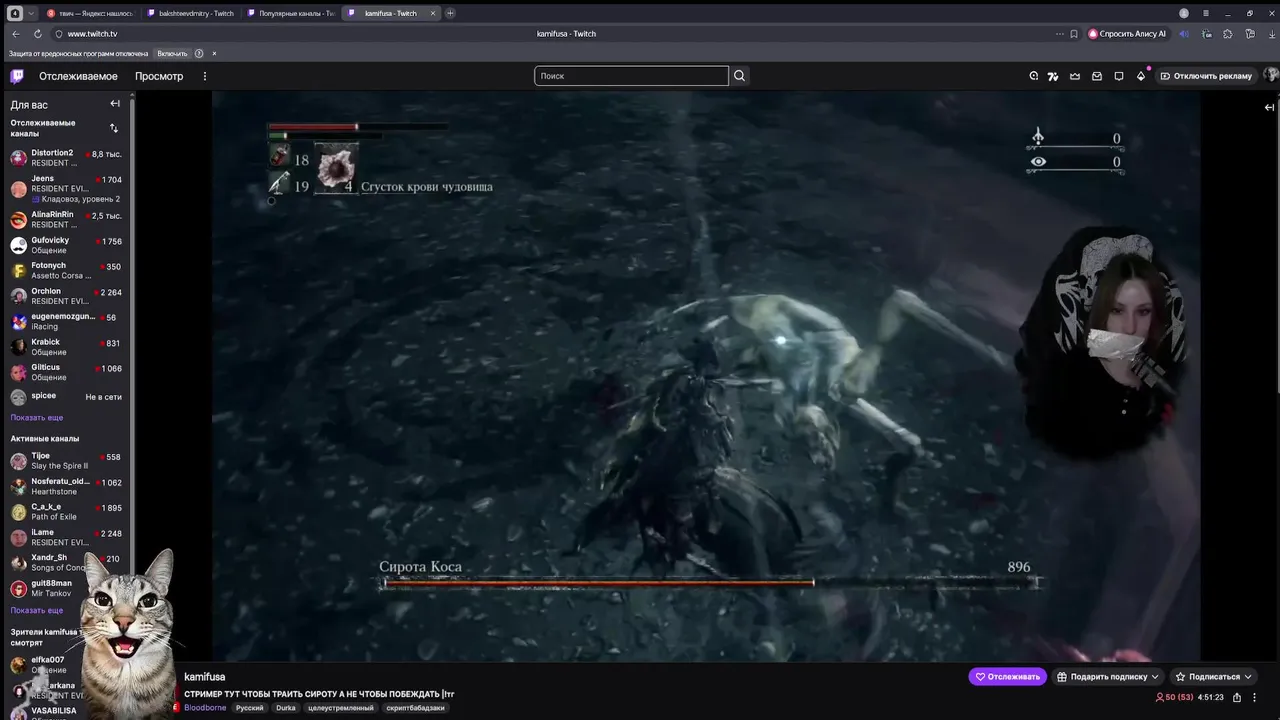Open C_a_k_e Path of Exile channel
The image size is (1280, 720).
tap(66, 512)
